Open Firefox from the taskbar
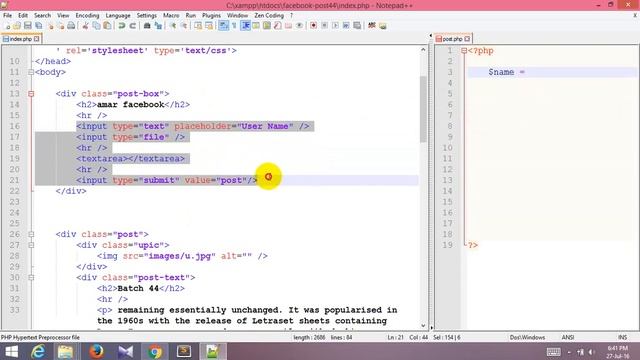This screenshot has width=640, height=360. coord(96,351)
